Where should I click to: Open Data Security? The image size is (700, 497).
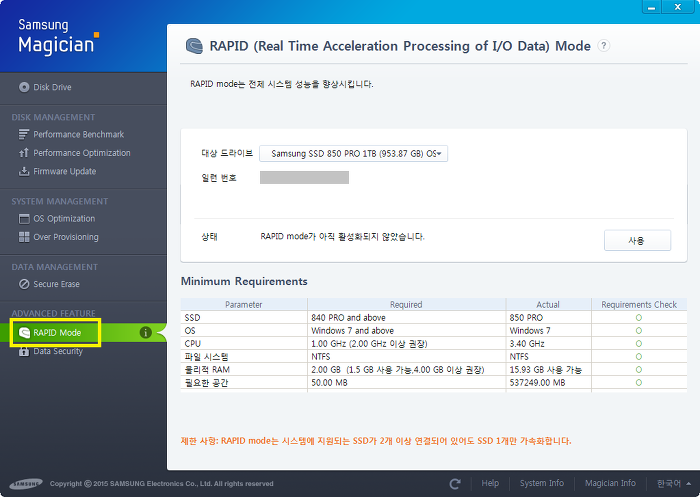58,351
